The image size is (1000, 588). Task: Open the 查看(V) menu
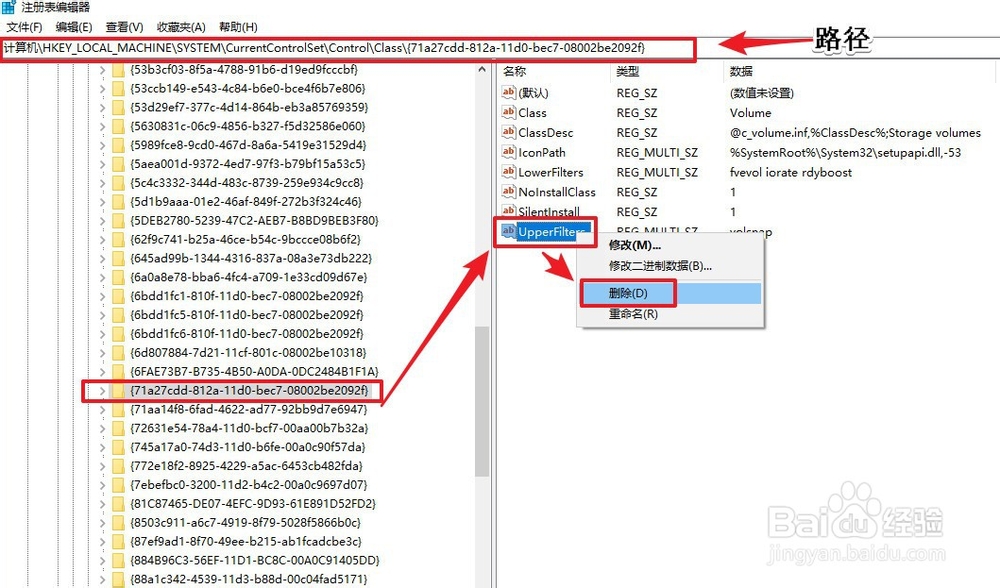point(124,27)
